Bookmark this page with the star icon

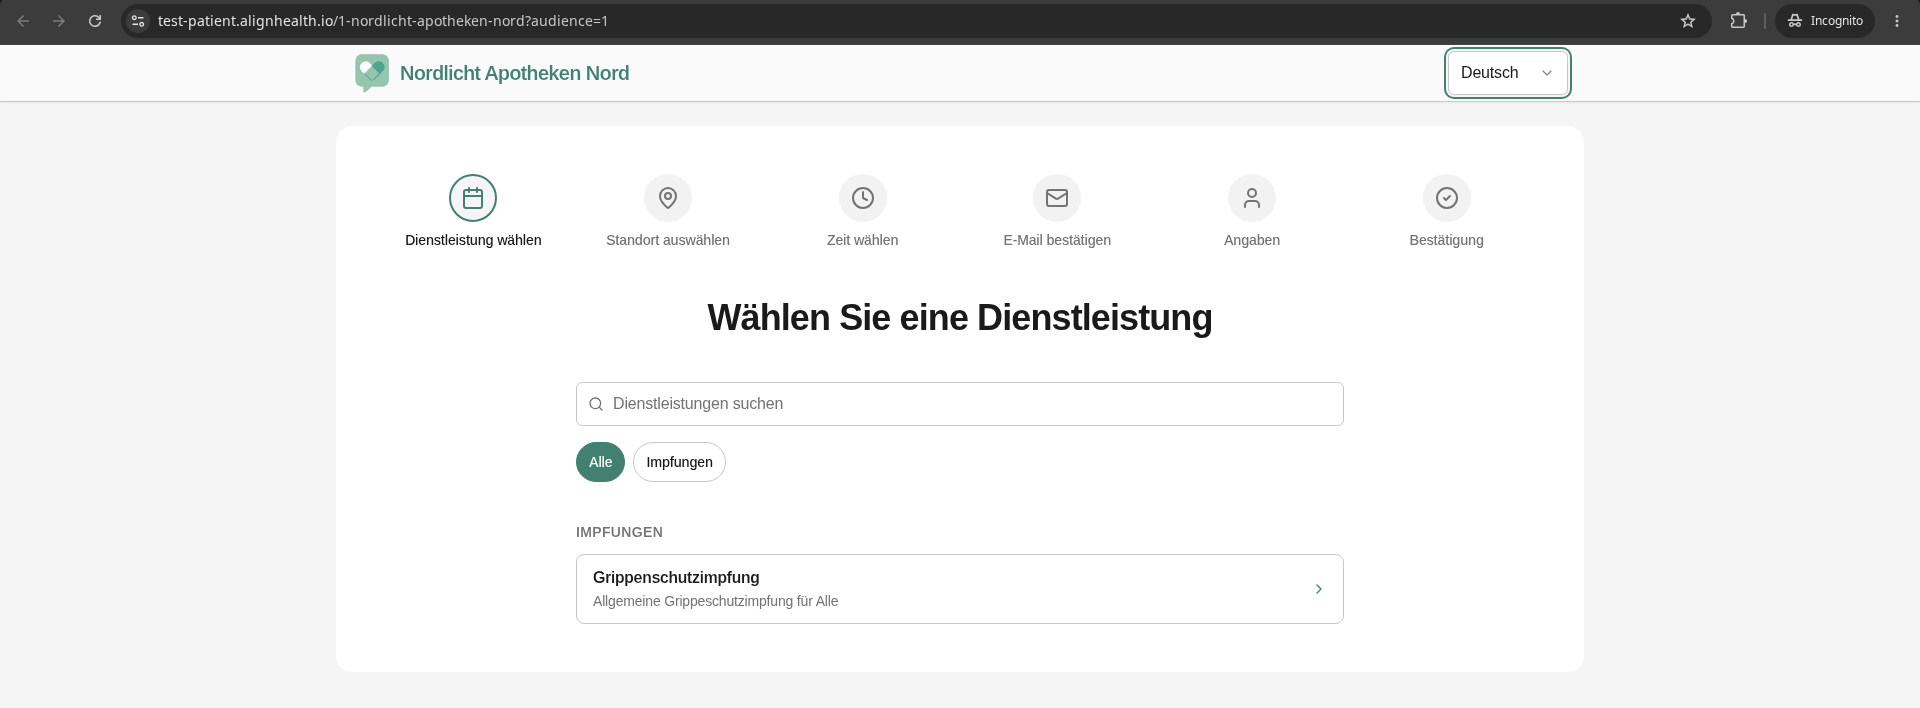(x=1688, y=20)
